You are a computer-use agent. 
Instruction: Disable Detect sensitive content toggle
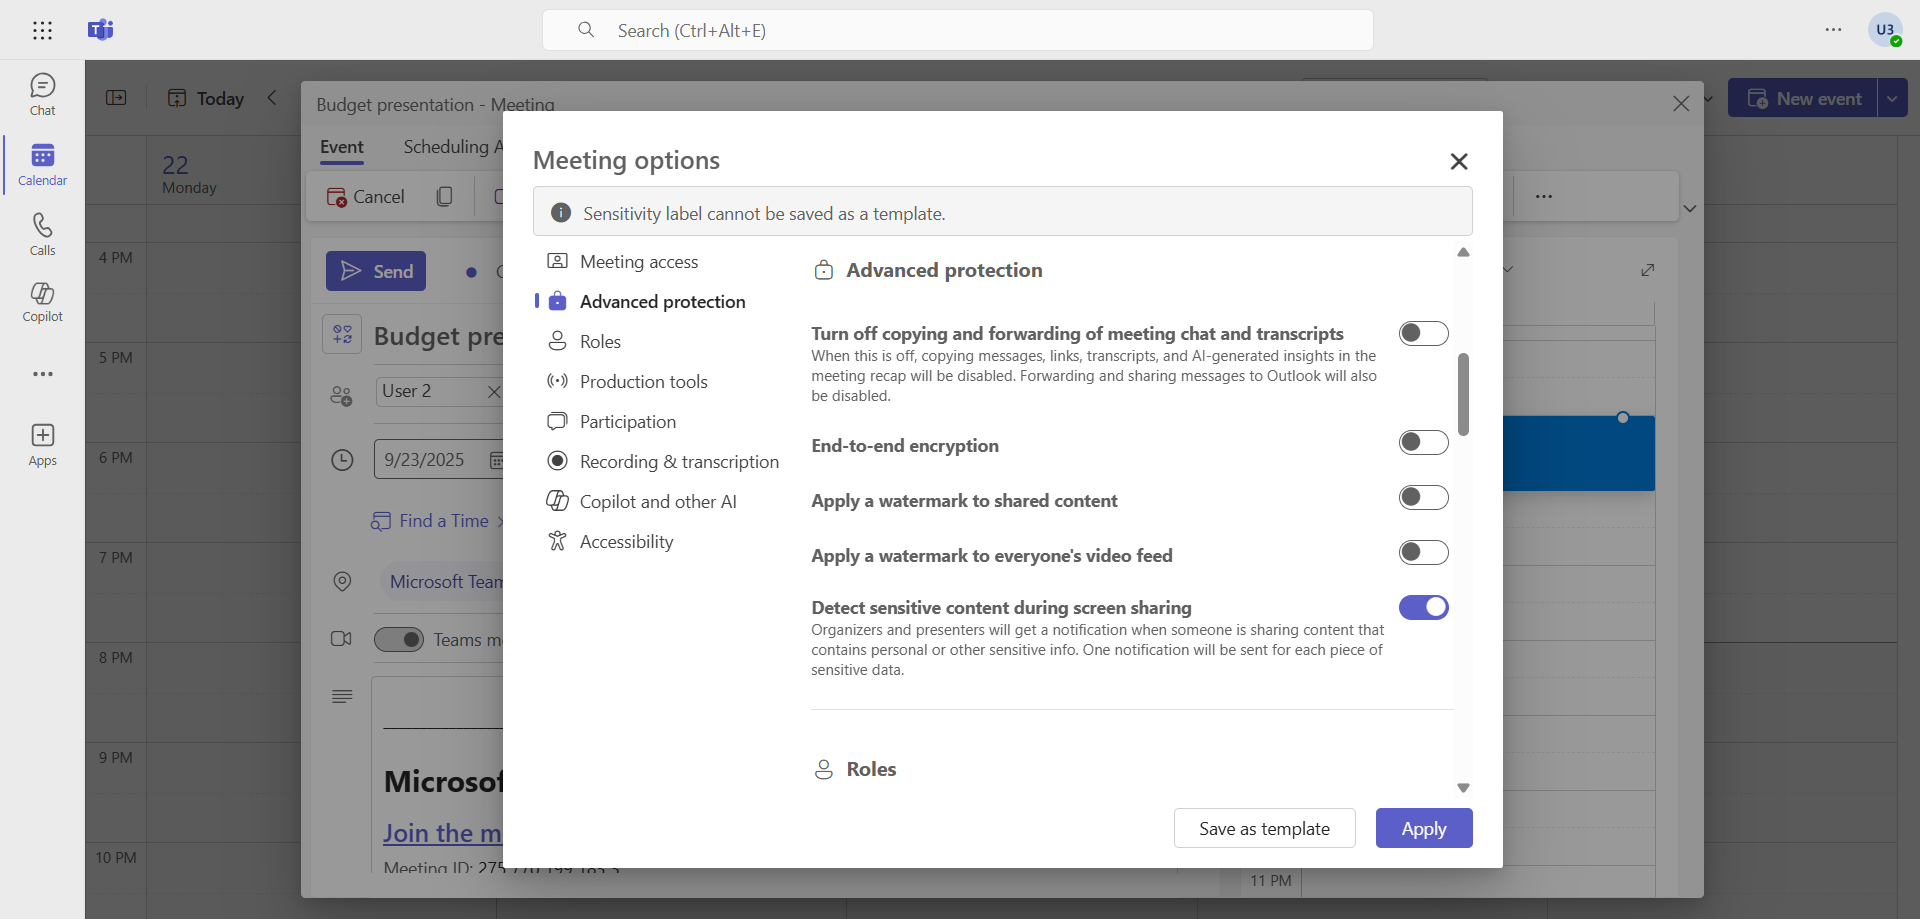pos(1423,607)
